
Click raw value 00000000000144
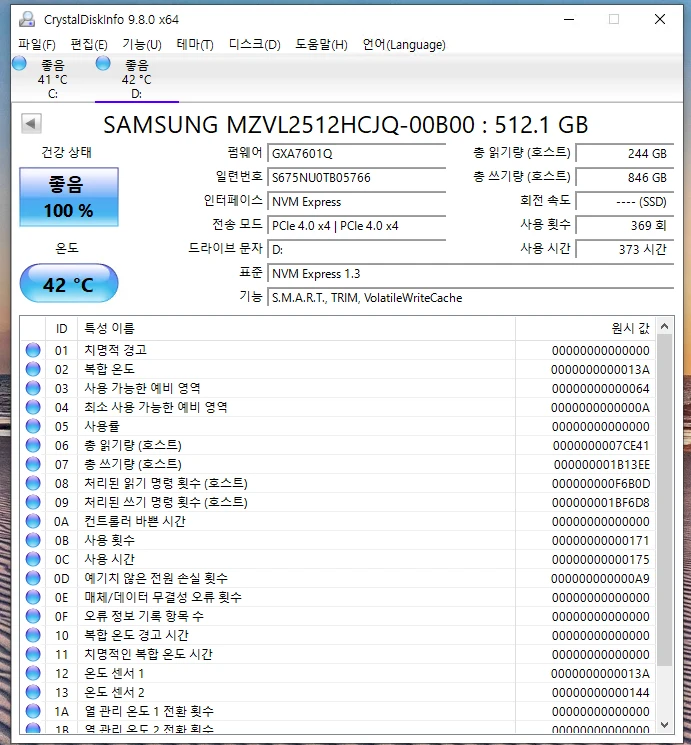pyautogui.click(x=601, y=693)
